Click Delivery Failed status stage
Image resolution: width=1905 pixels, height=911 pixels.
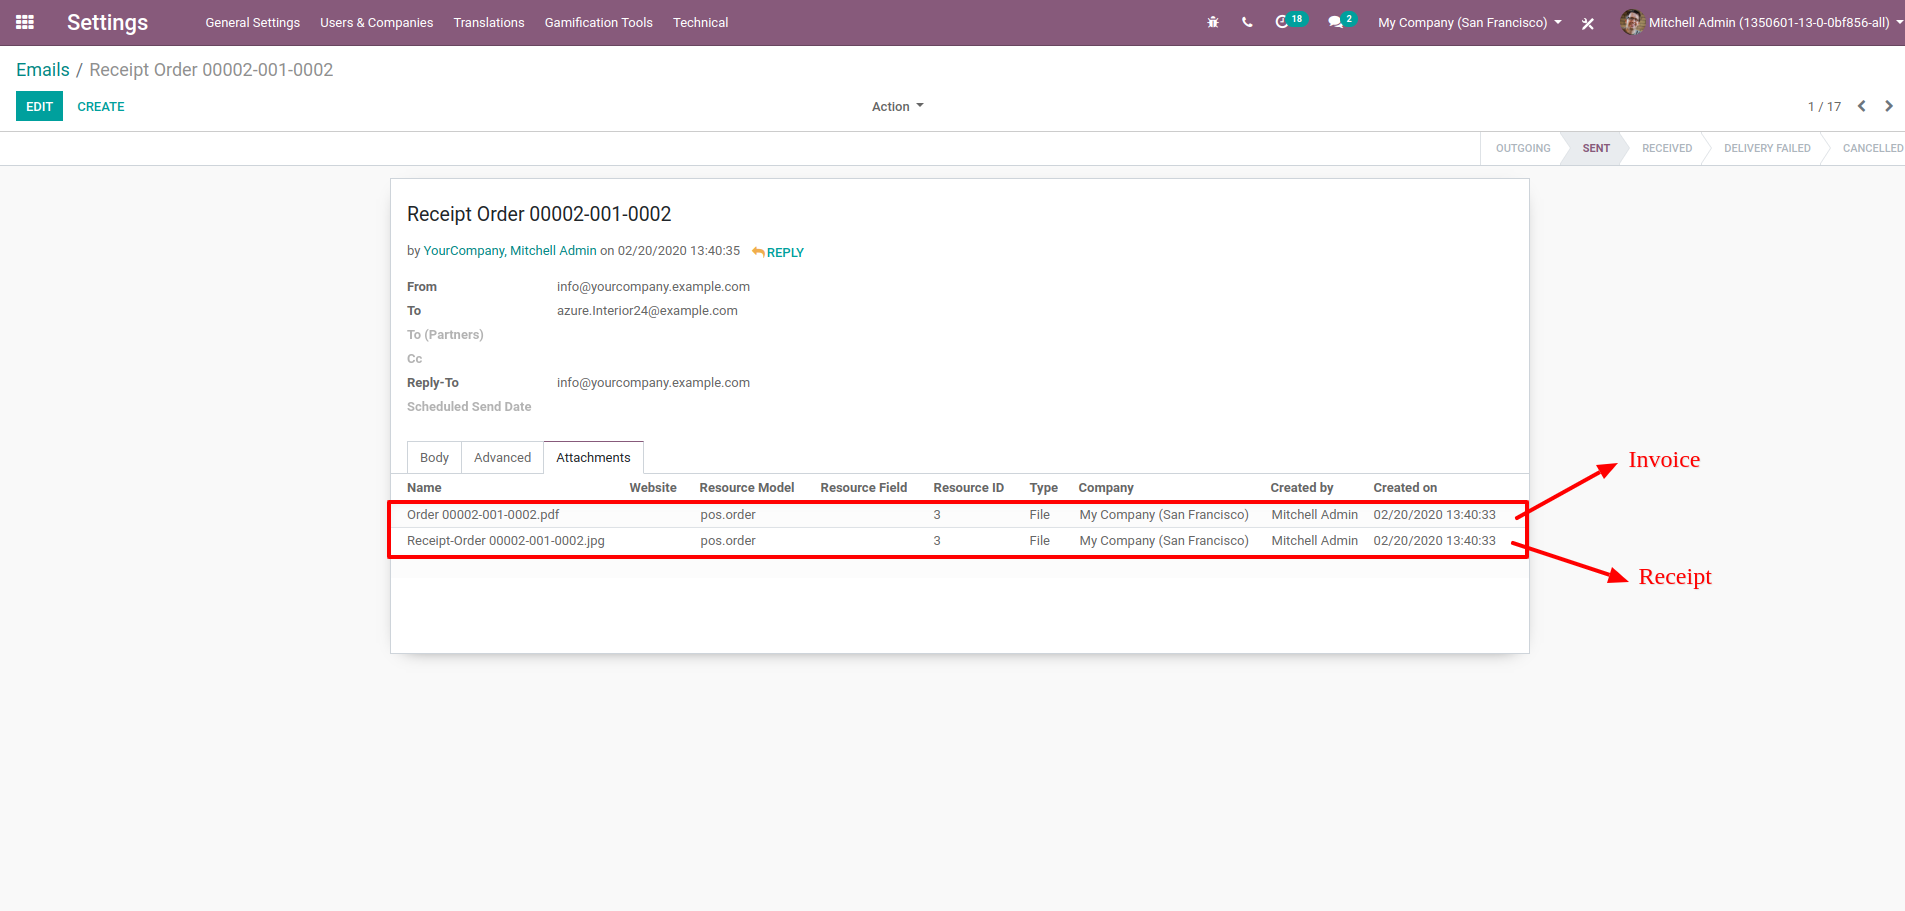pos(1767,148)
